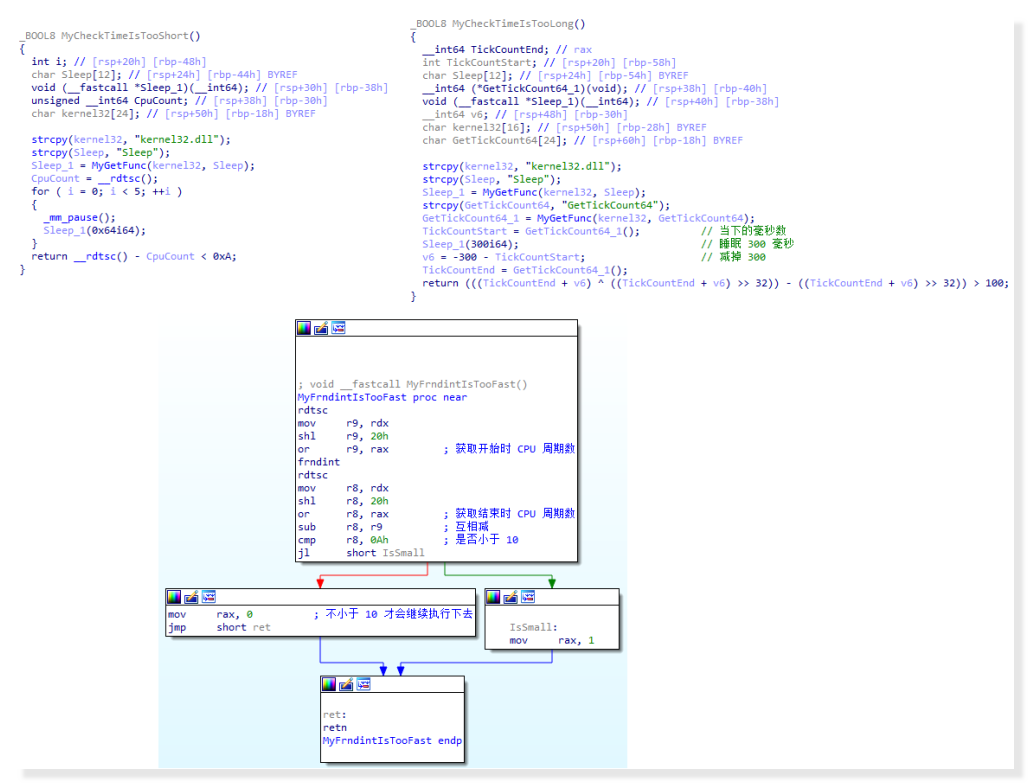Click group-nodes icon on MyFrndintIsTooFast node
Image resolution: width=1028 pixels, height=783 pixels.
[x=338, y=328]
